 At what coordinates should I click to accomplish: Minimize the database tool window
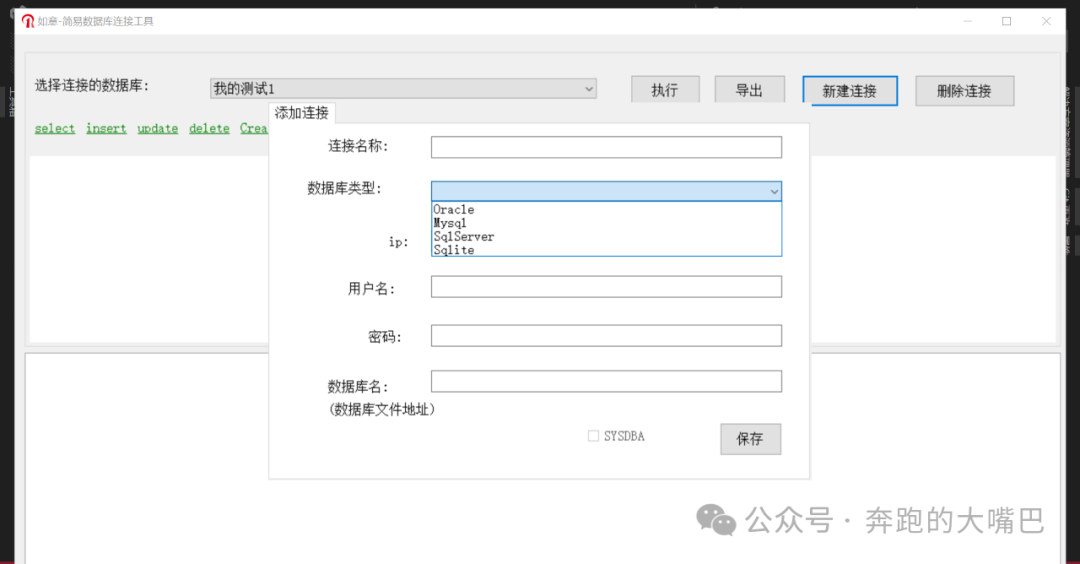[968, 21]
